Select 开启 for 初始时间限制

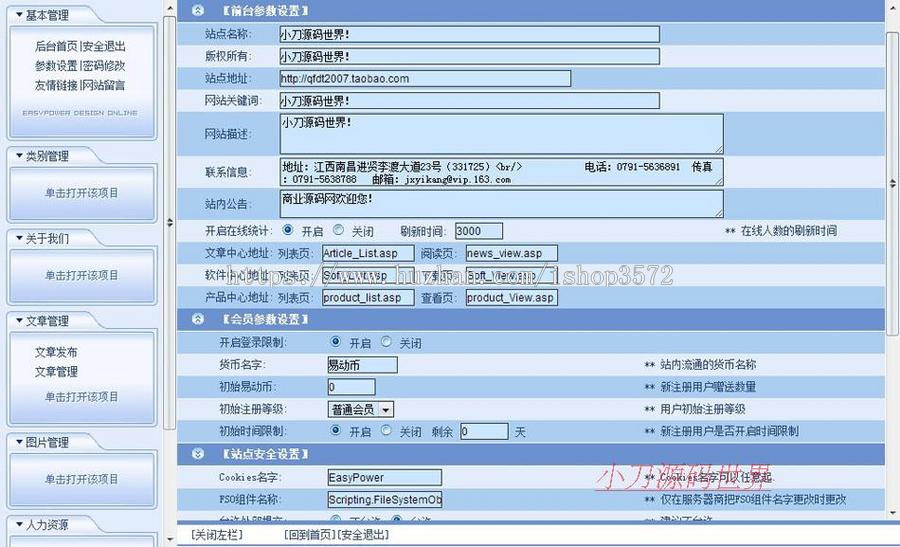coord(336,430)
